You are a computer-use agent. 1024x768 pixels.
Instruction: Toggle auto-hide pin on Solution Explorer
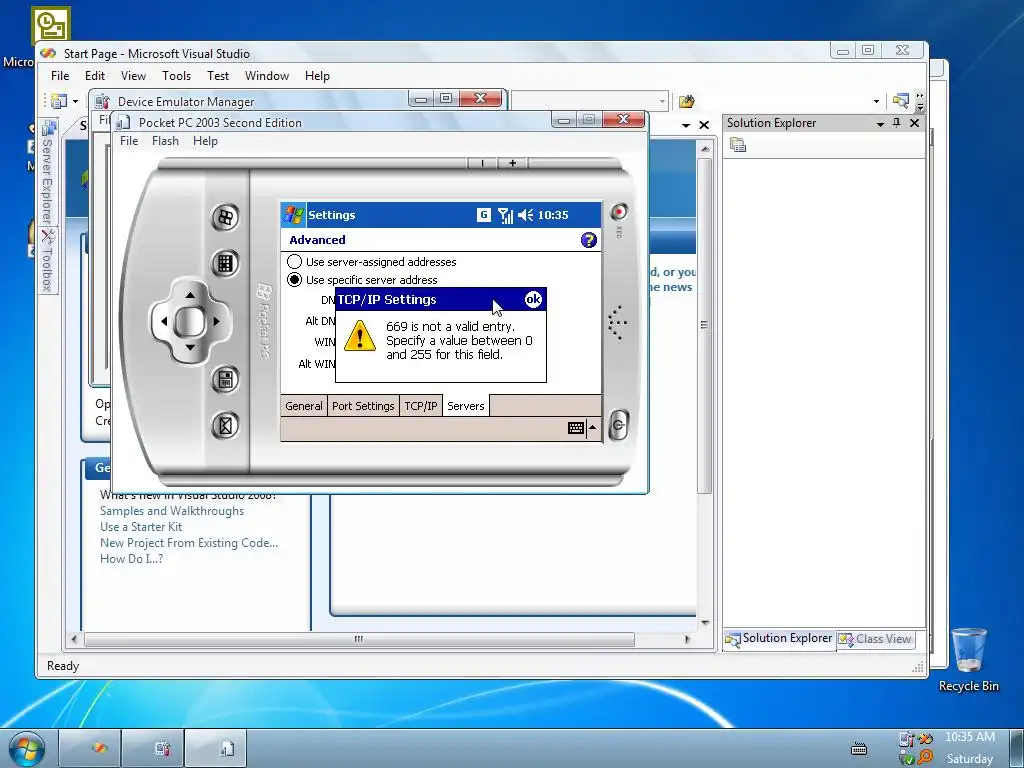897,123
